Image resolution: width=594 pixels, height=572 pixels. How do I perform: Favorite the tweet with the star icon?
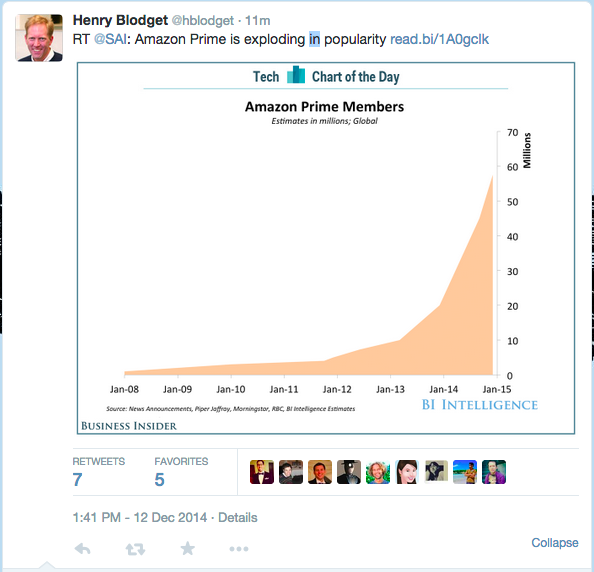click(188, 548)
